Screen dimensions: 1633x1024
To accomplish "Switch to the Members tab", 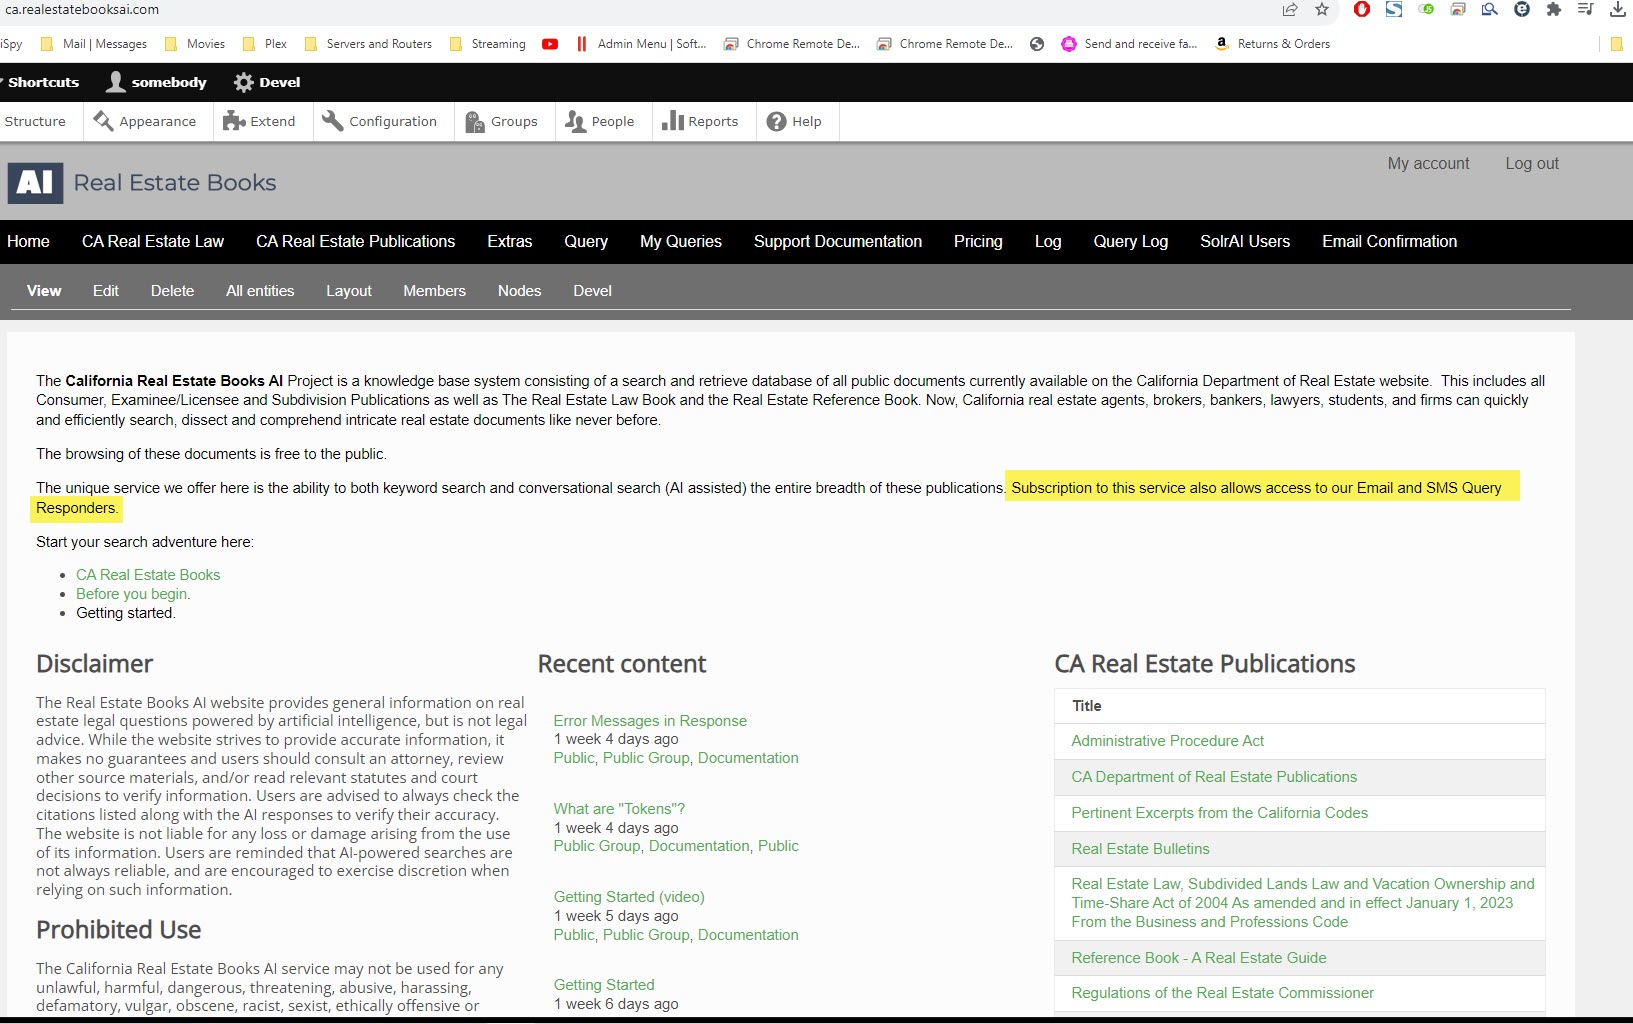I will pos(434,291).
